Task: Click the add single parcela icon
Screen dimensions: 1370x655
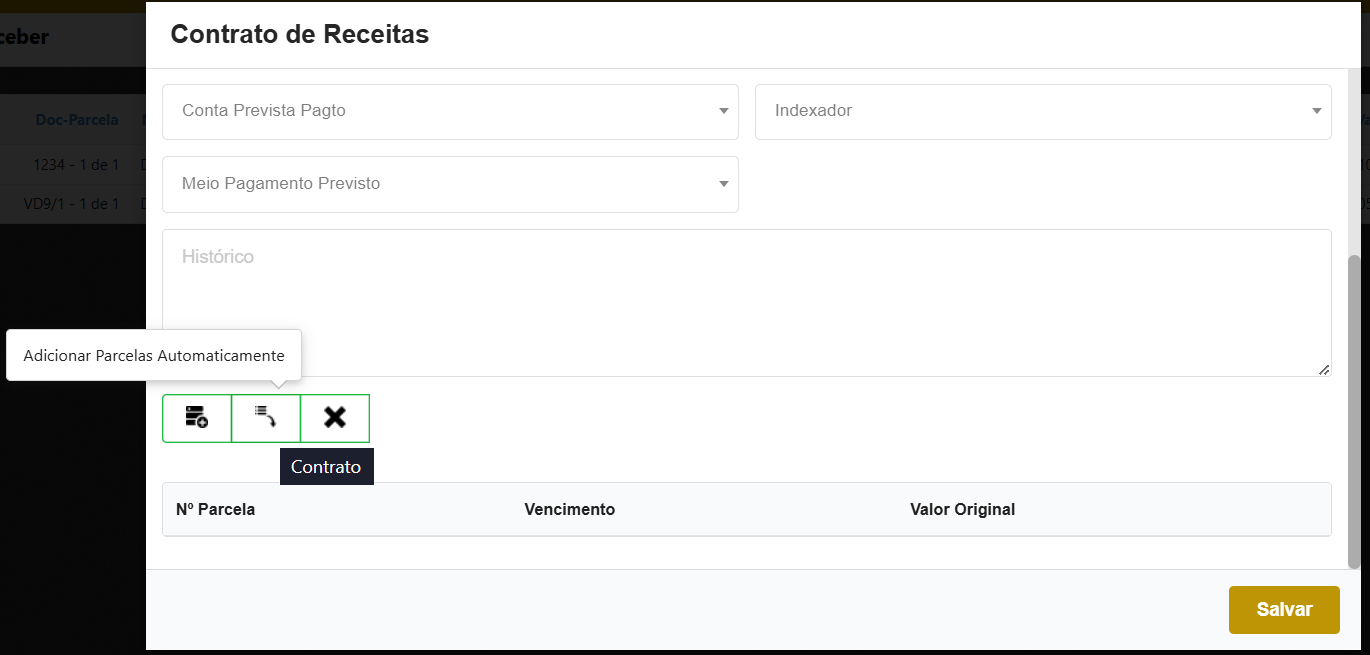Action: tap(197, 418)
